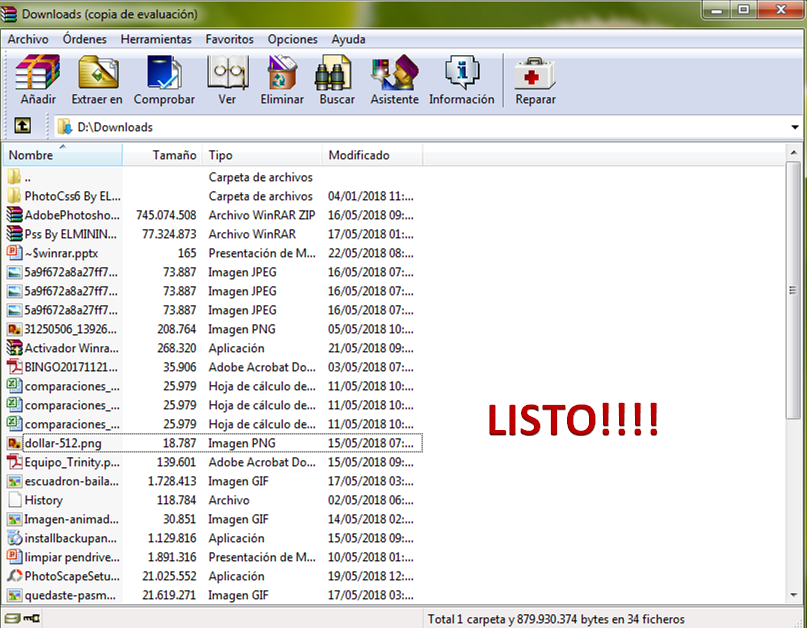Click the 02/05/2018 06:... modified date

(x=371, y=500)
